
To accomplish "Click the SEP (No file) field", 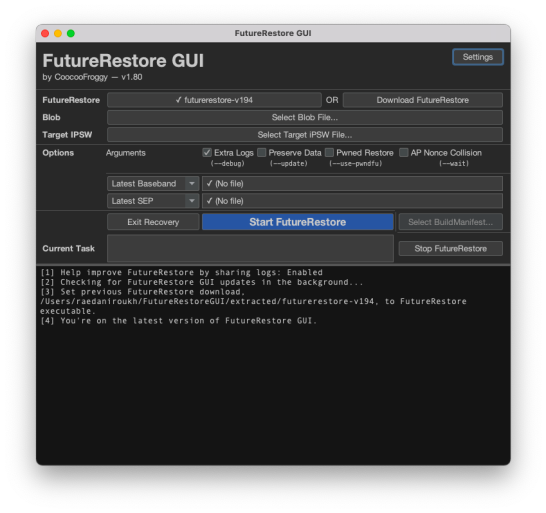I will pos(352,201).
